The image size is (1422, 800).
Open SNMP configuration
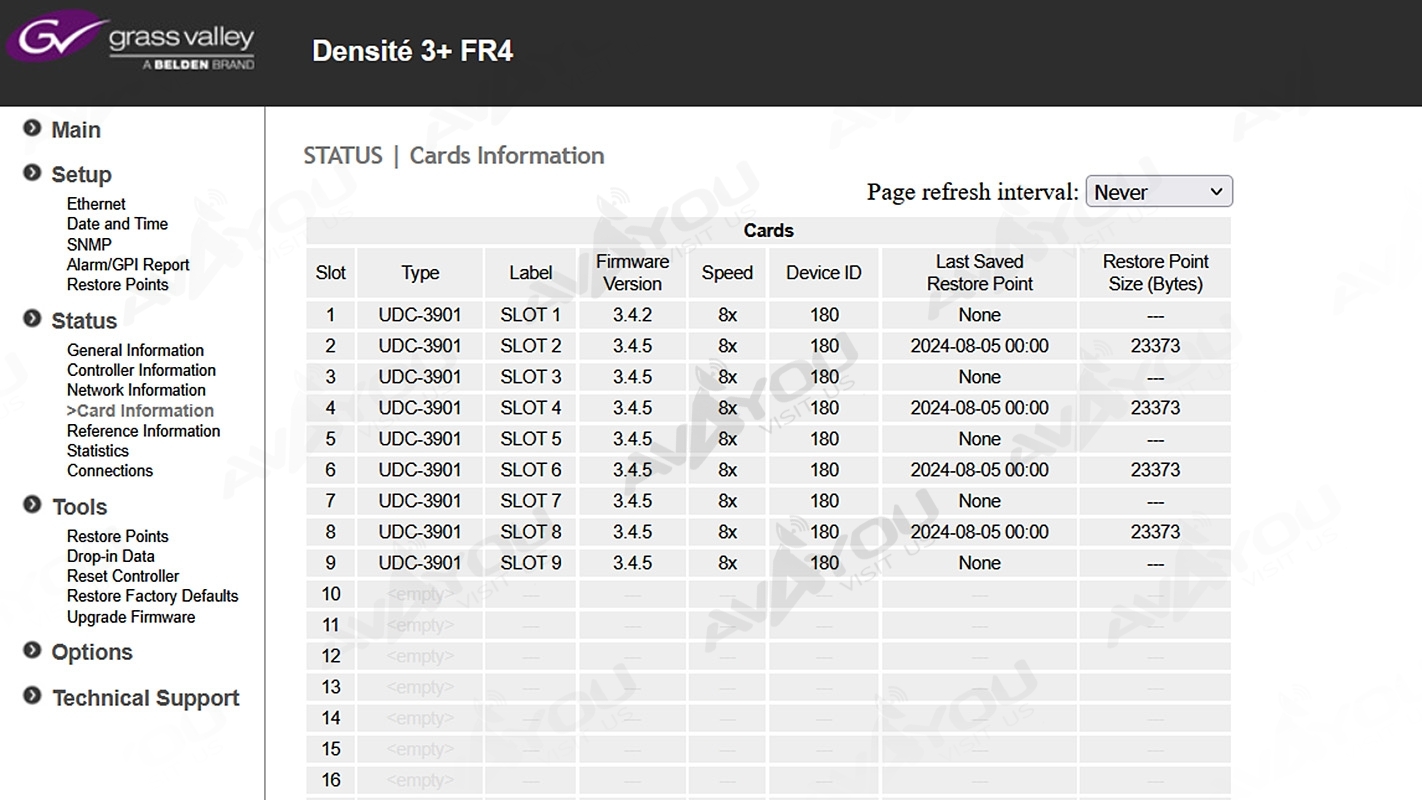(89, 245)
